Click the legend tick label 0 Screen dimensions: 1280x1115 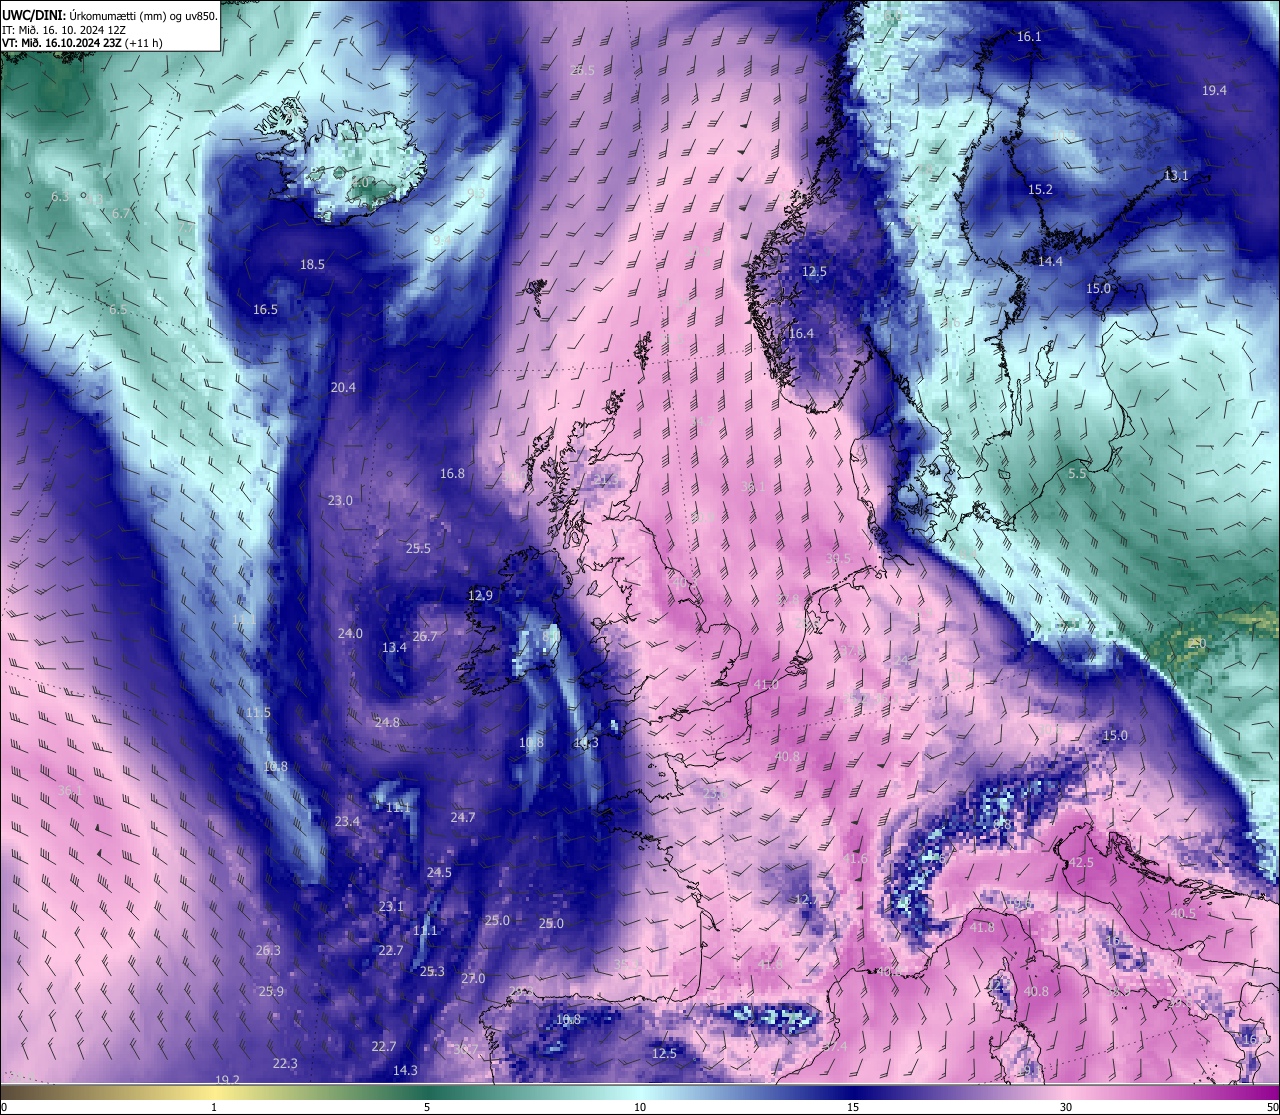[x=4, y=1107]
